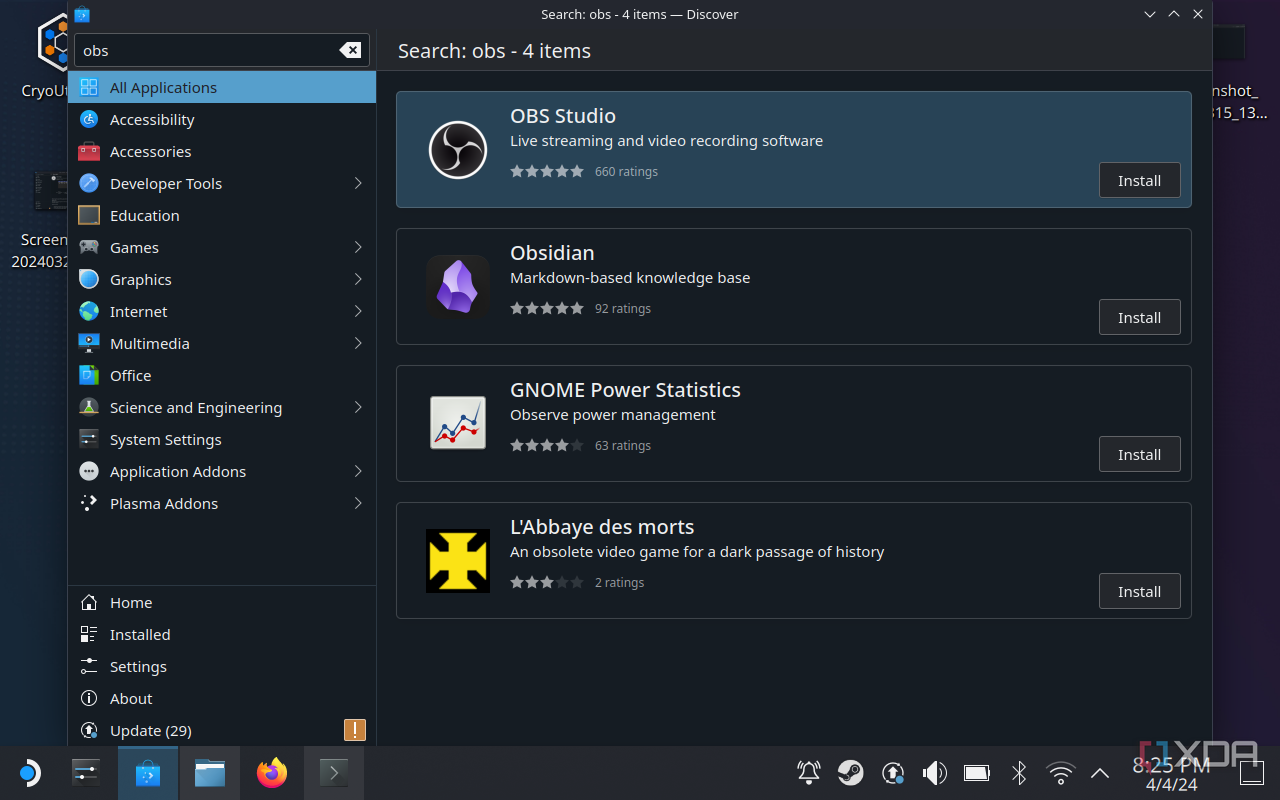
Task: Click the Bluetooth tray icon
Action: pyautogui.click(x=1019, y=772)
